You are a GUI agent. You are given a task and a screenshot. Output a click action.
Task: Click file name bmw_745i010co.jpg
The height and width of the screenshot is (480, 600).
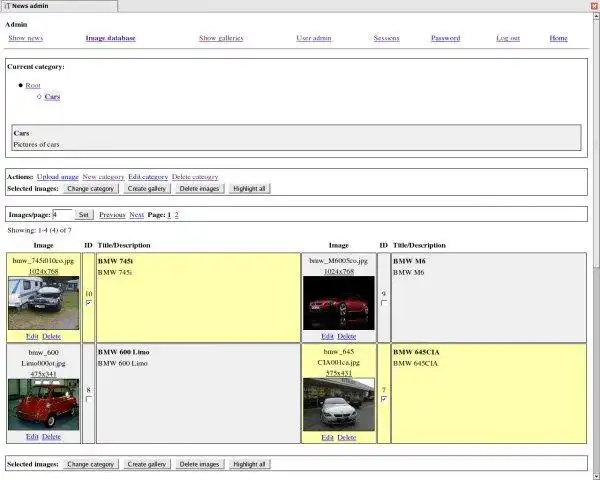click(x=44, y=261)
